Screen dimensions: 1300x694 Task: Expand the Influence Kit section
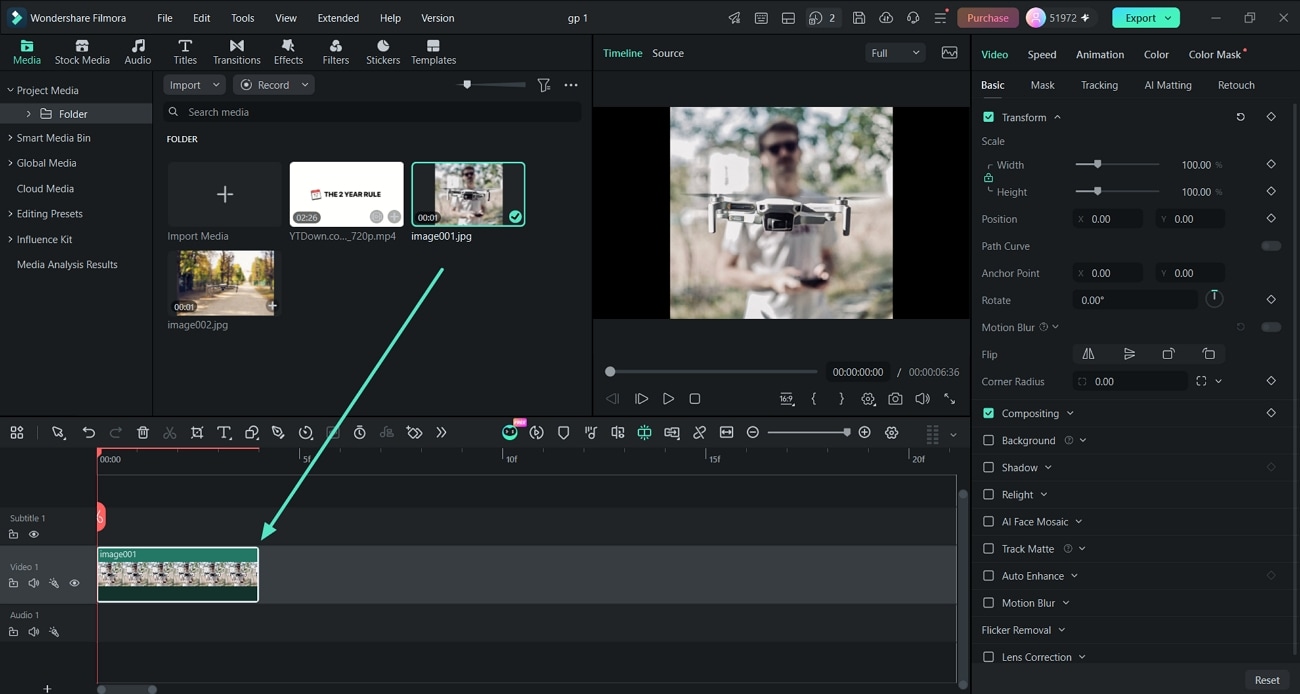pos(10,239)
